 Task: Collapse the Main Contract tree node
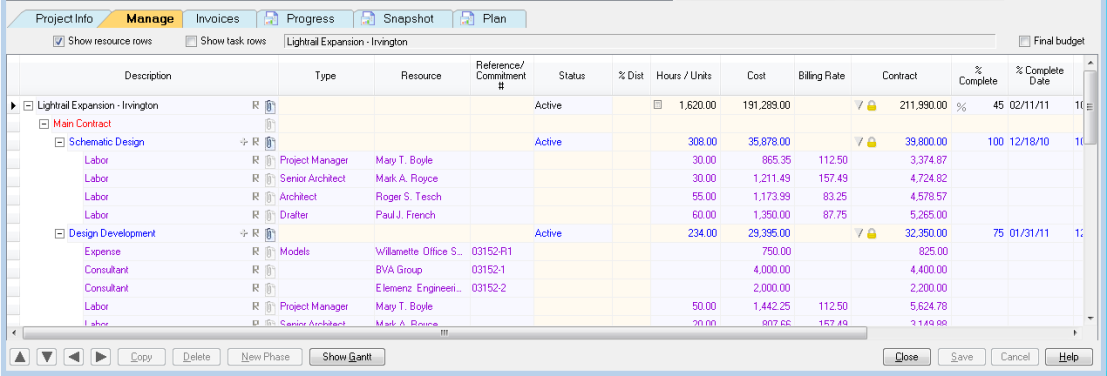coord(44,123)
